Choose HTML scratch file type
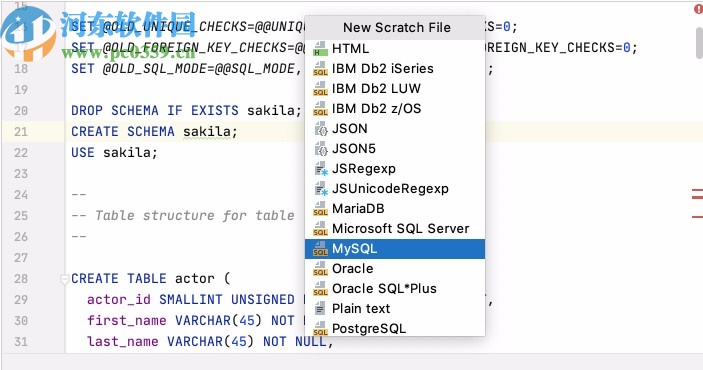 pyautogui.click(x=395, y=48)
